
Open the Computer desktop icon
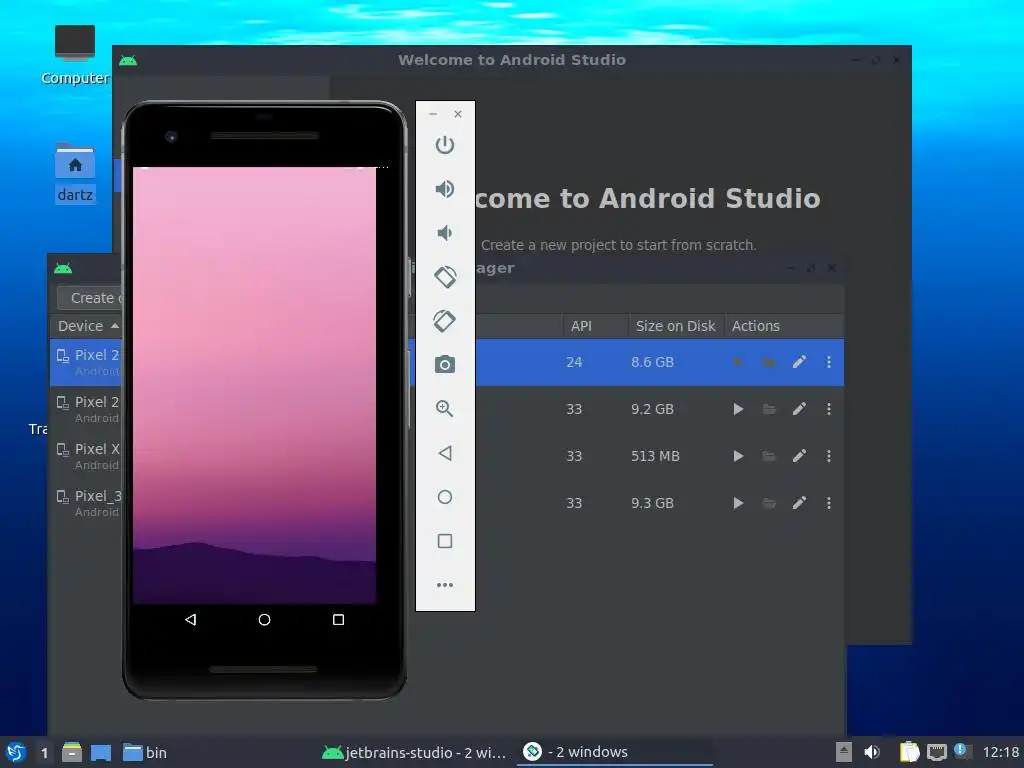74,56
